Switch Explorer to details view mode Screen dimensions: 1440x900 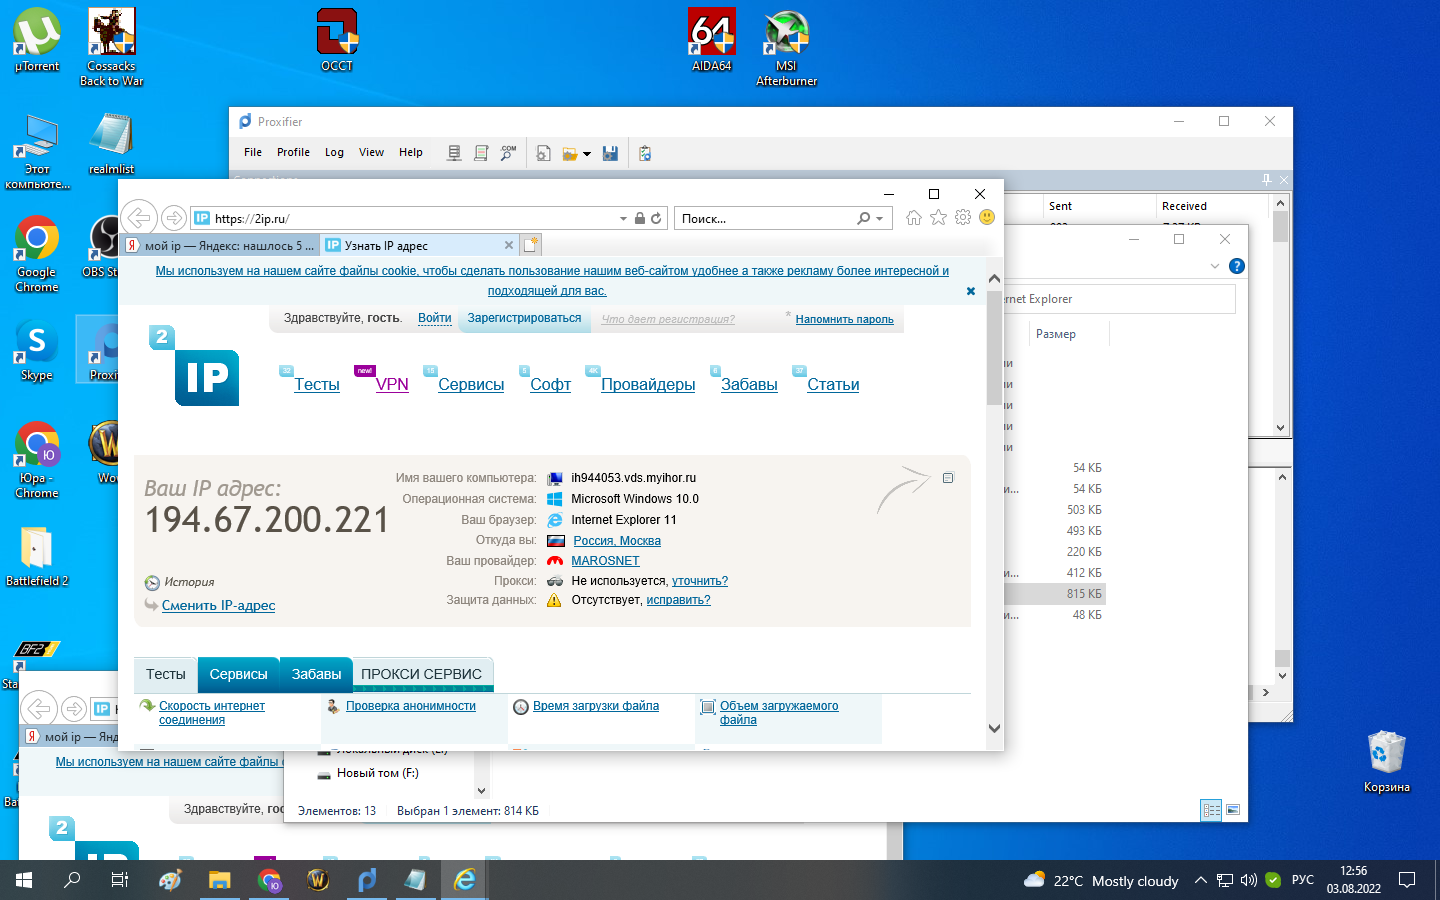pyautogui.click(x=1211, y=810)
